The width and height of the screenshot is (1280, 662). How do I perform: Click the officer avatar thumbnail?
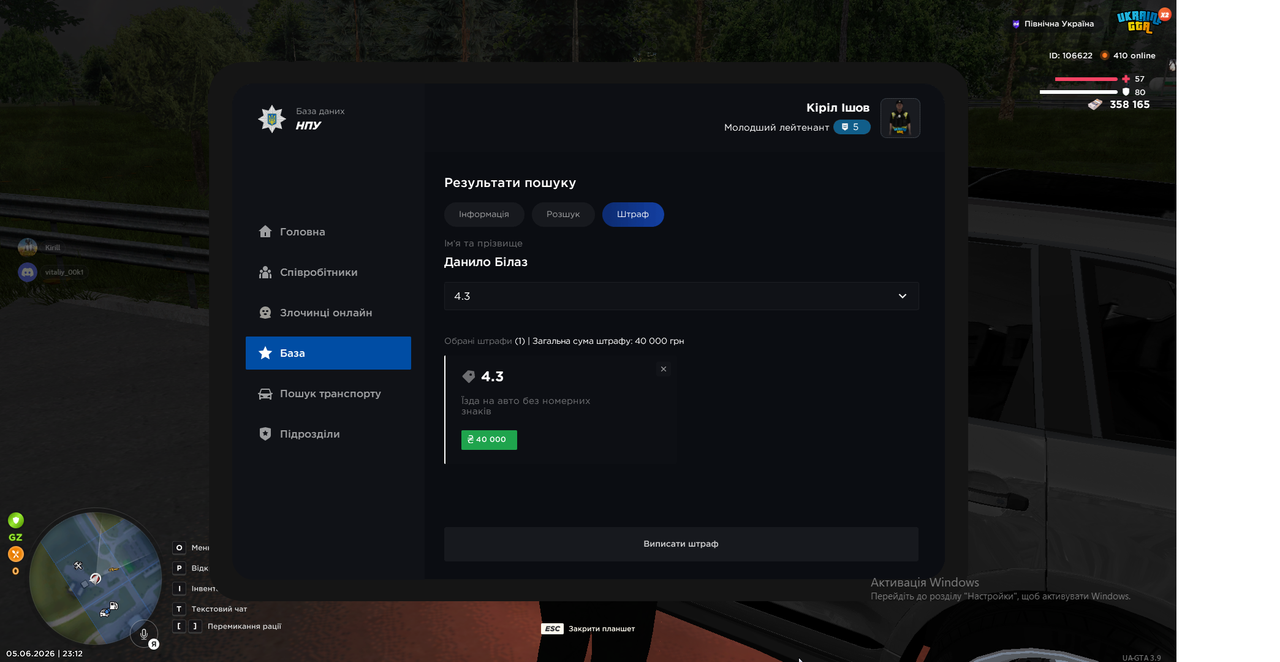[900, 118]
